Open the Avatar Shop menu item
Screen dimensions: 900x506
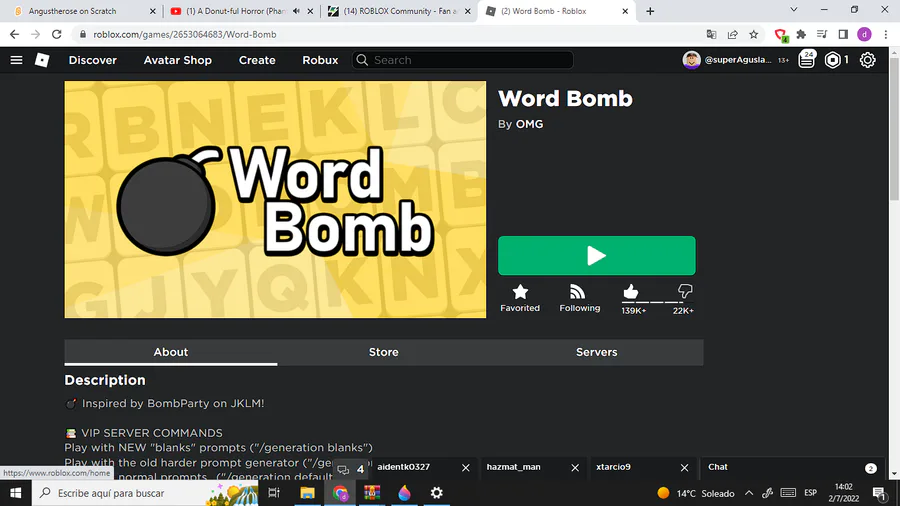pos(177,60)
